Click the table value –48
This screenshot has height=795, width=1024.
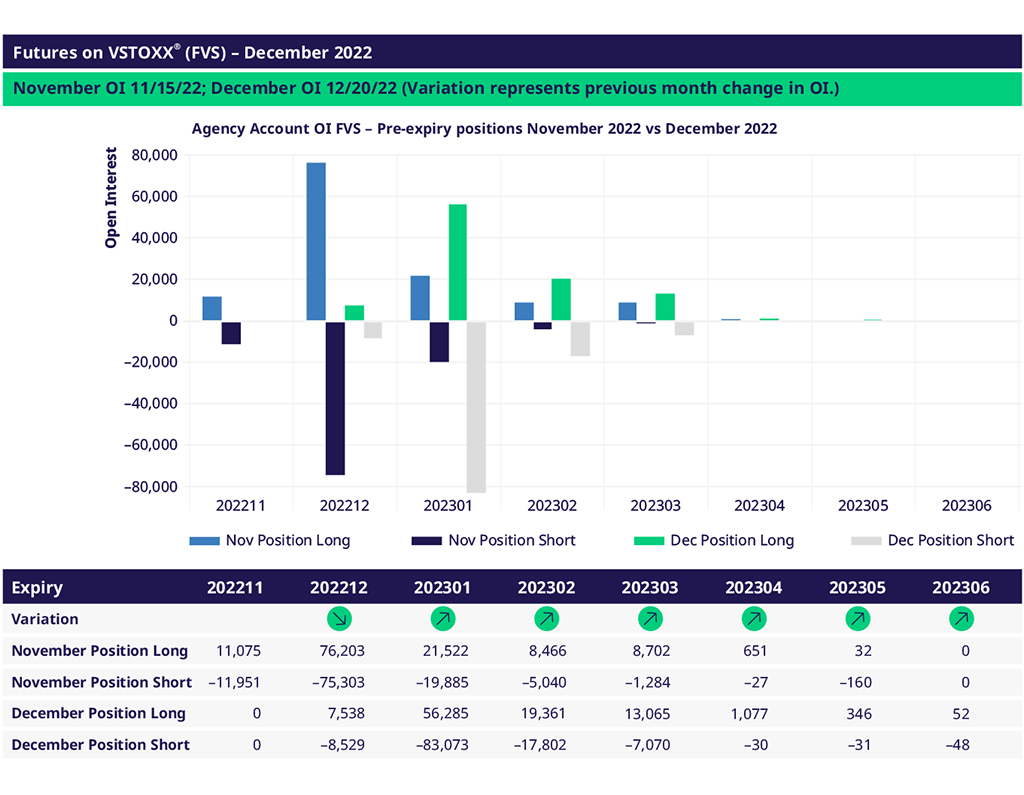tap(957, 745)
